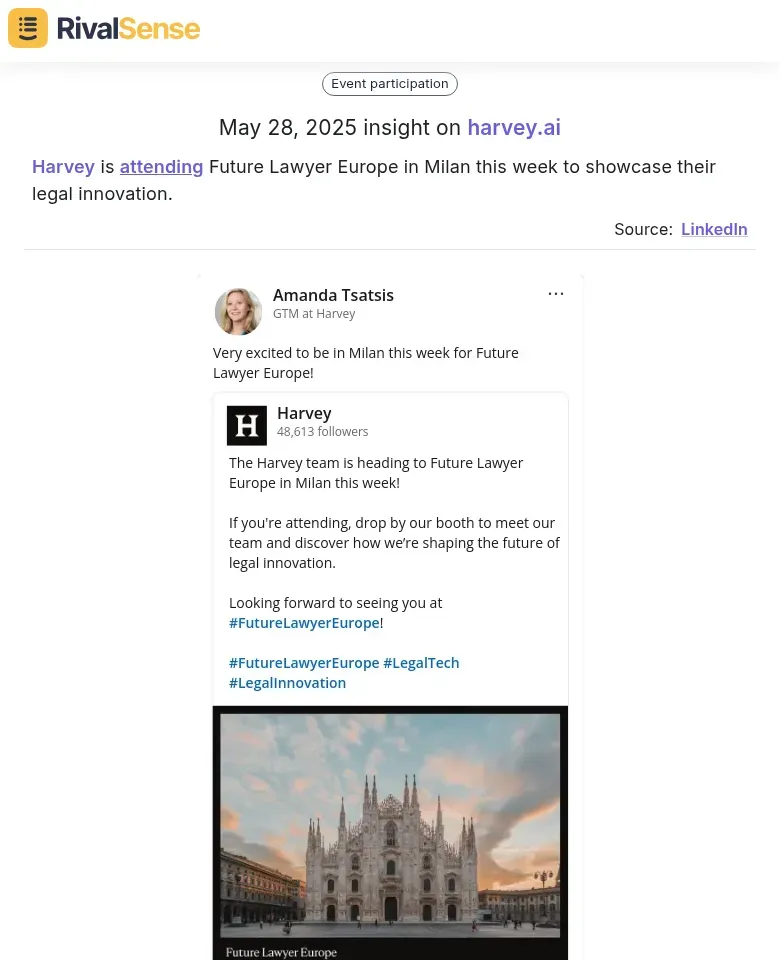Open the post's three-dot options menu
The width and height of the screenshot is (780, 960).
pos(555,294)
